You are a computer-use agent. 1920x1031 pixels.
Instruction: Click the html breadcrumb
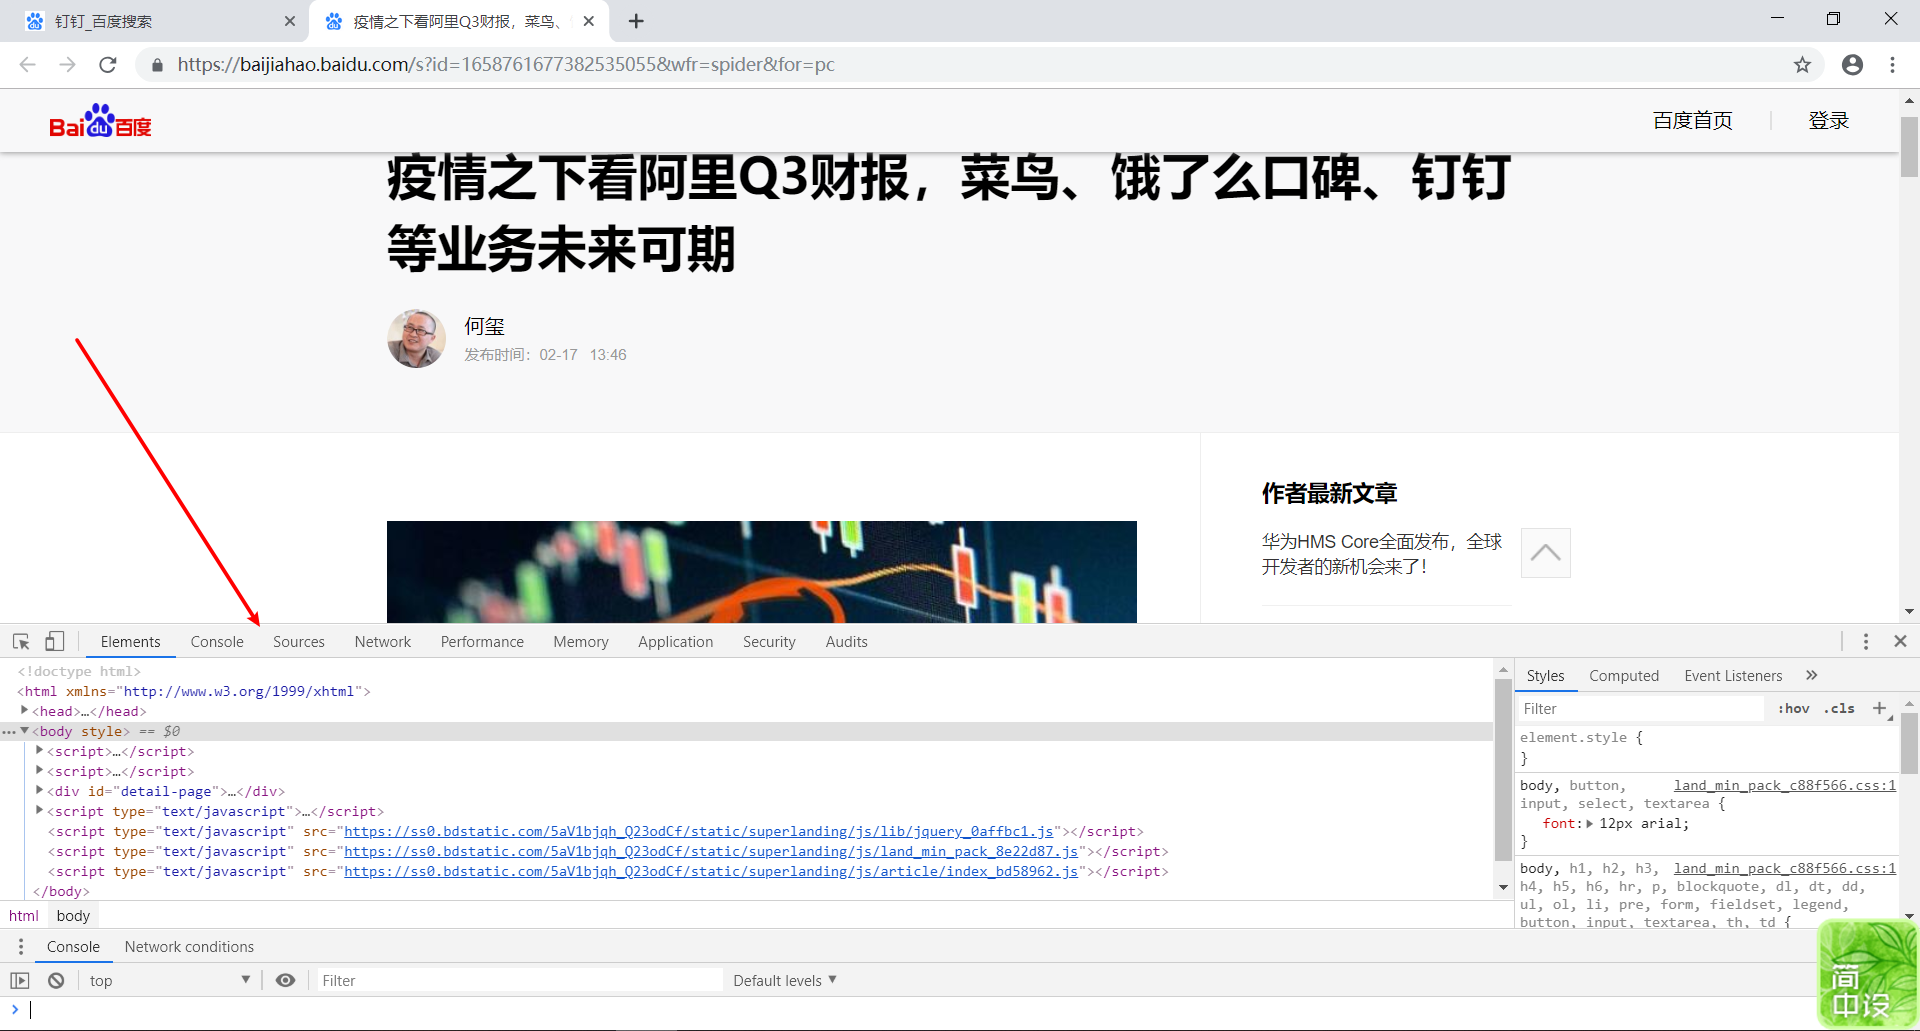[x=24, y=915]
